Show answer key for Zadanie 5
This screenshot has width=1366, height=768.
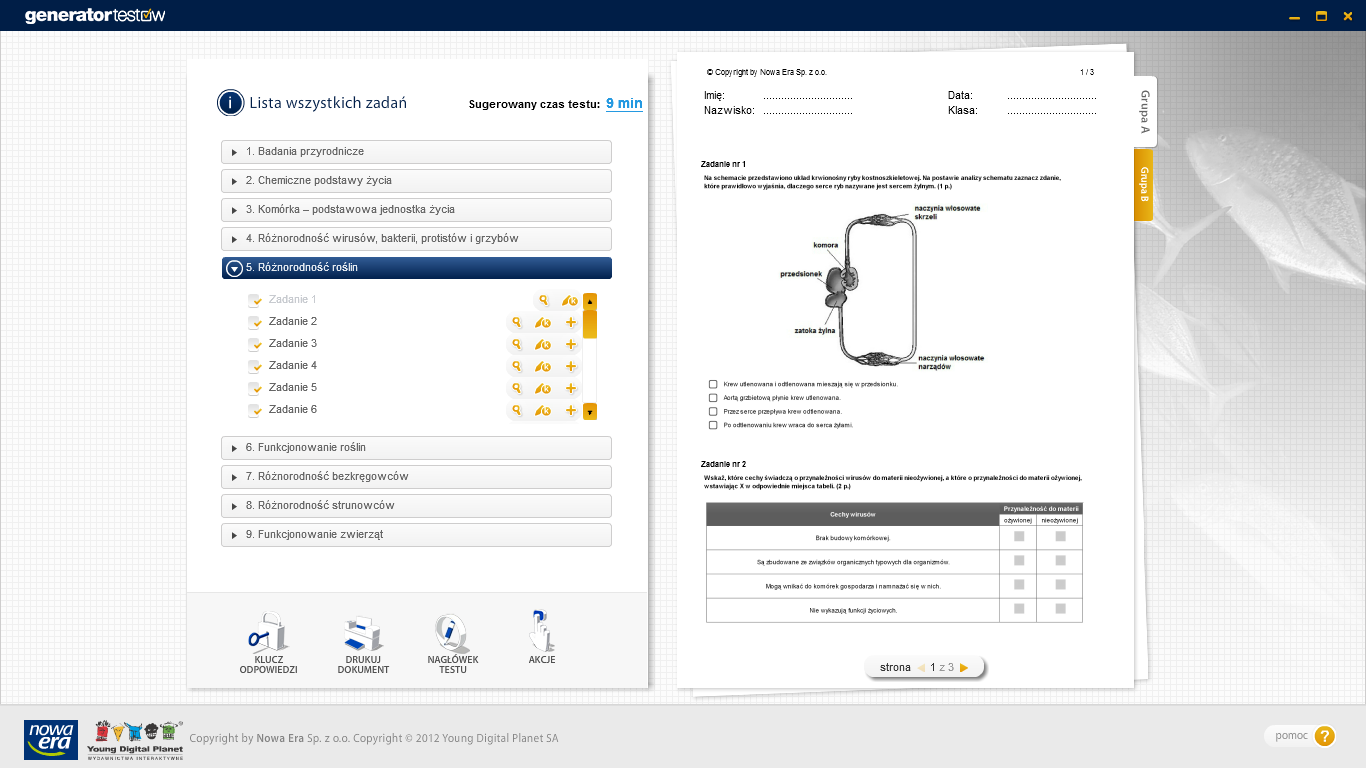point(543,388)
